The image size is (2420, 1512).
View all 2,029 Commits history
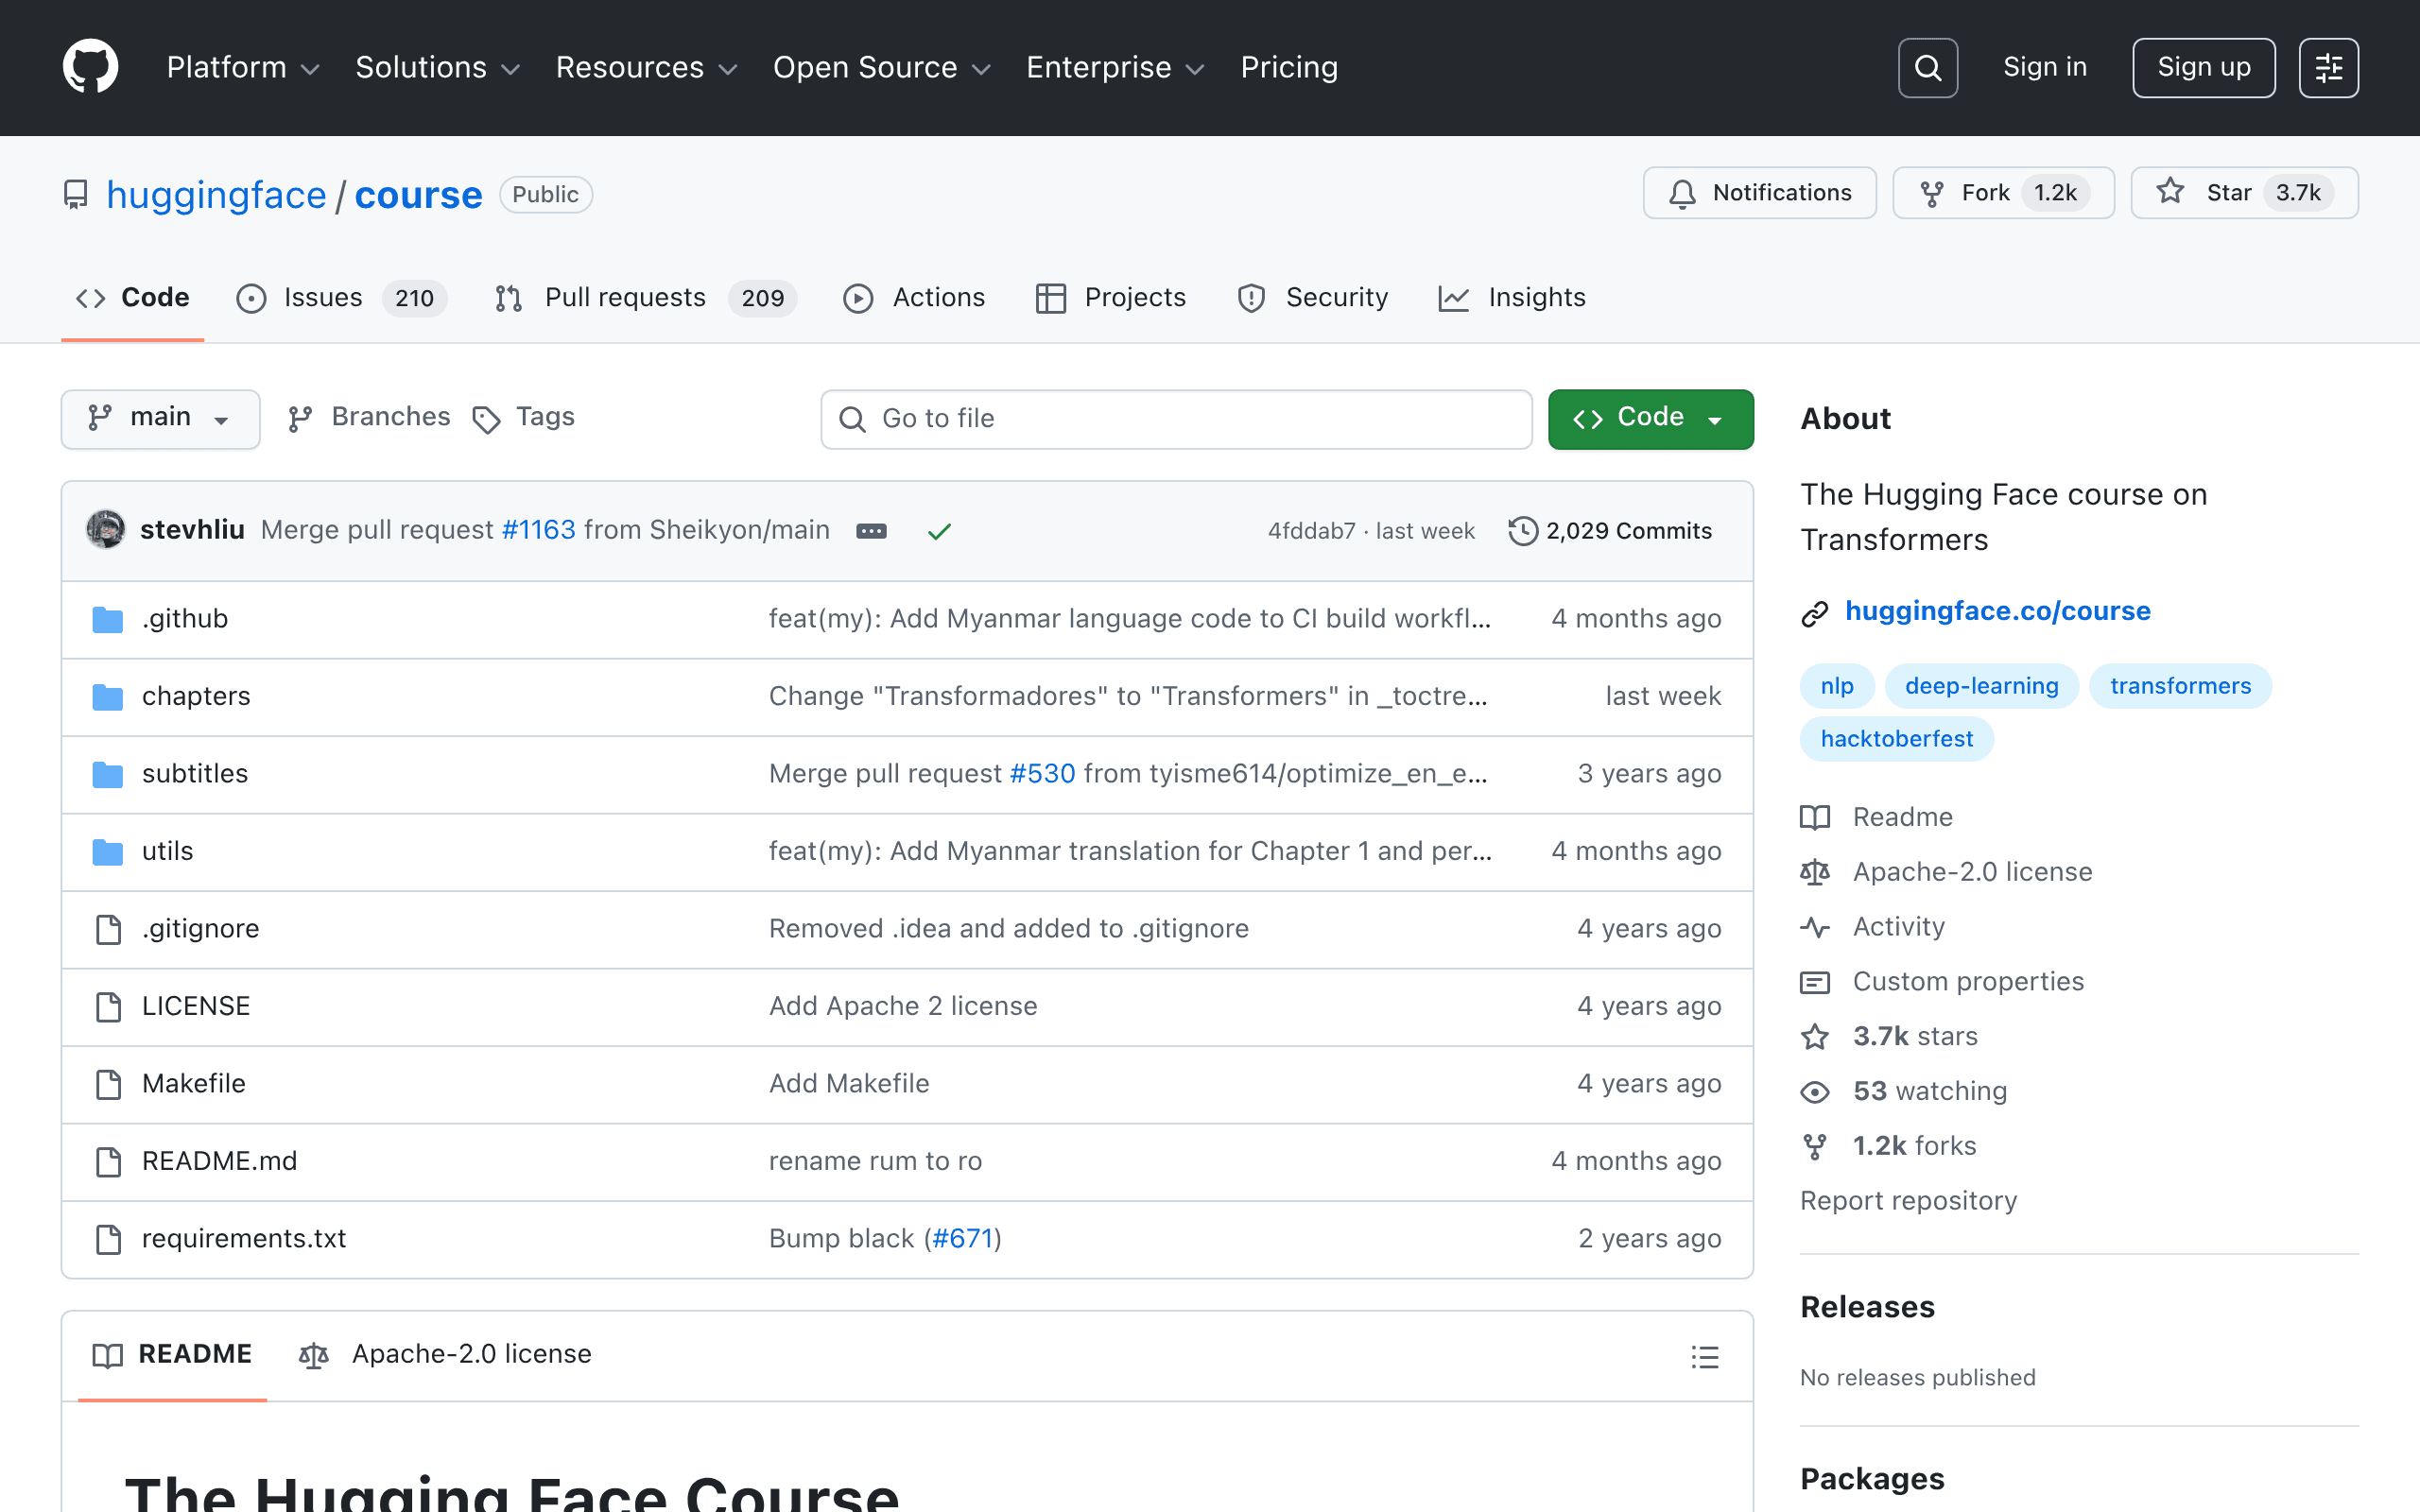[x=1610, y=531]
